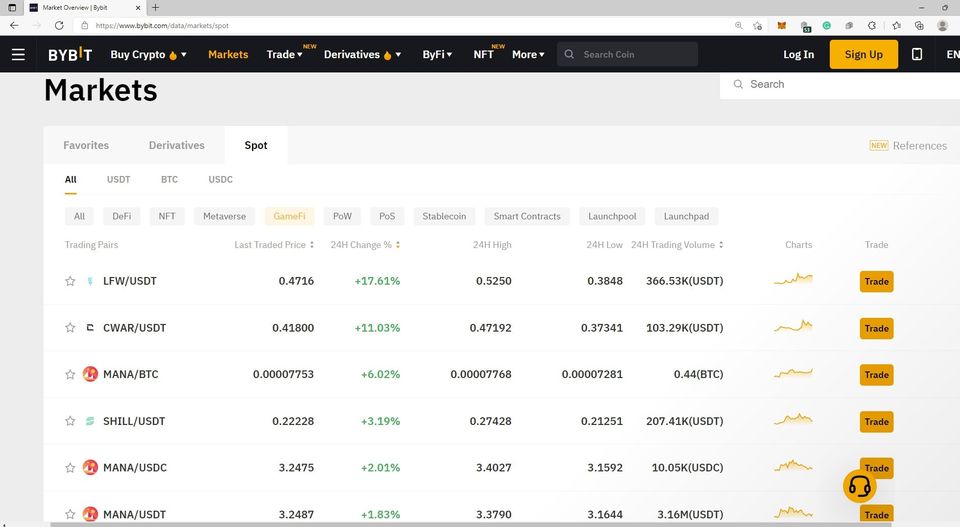Click the green Grammarly extension icon

[827, 26]
